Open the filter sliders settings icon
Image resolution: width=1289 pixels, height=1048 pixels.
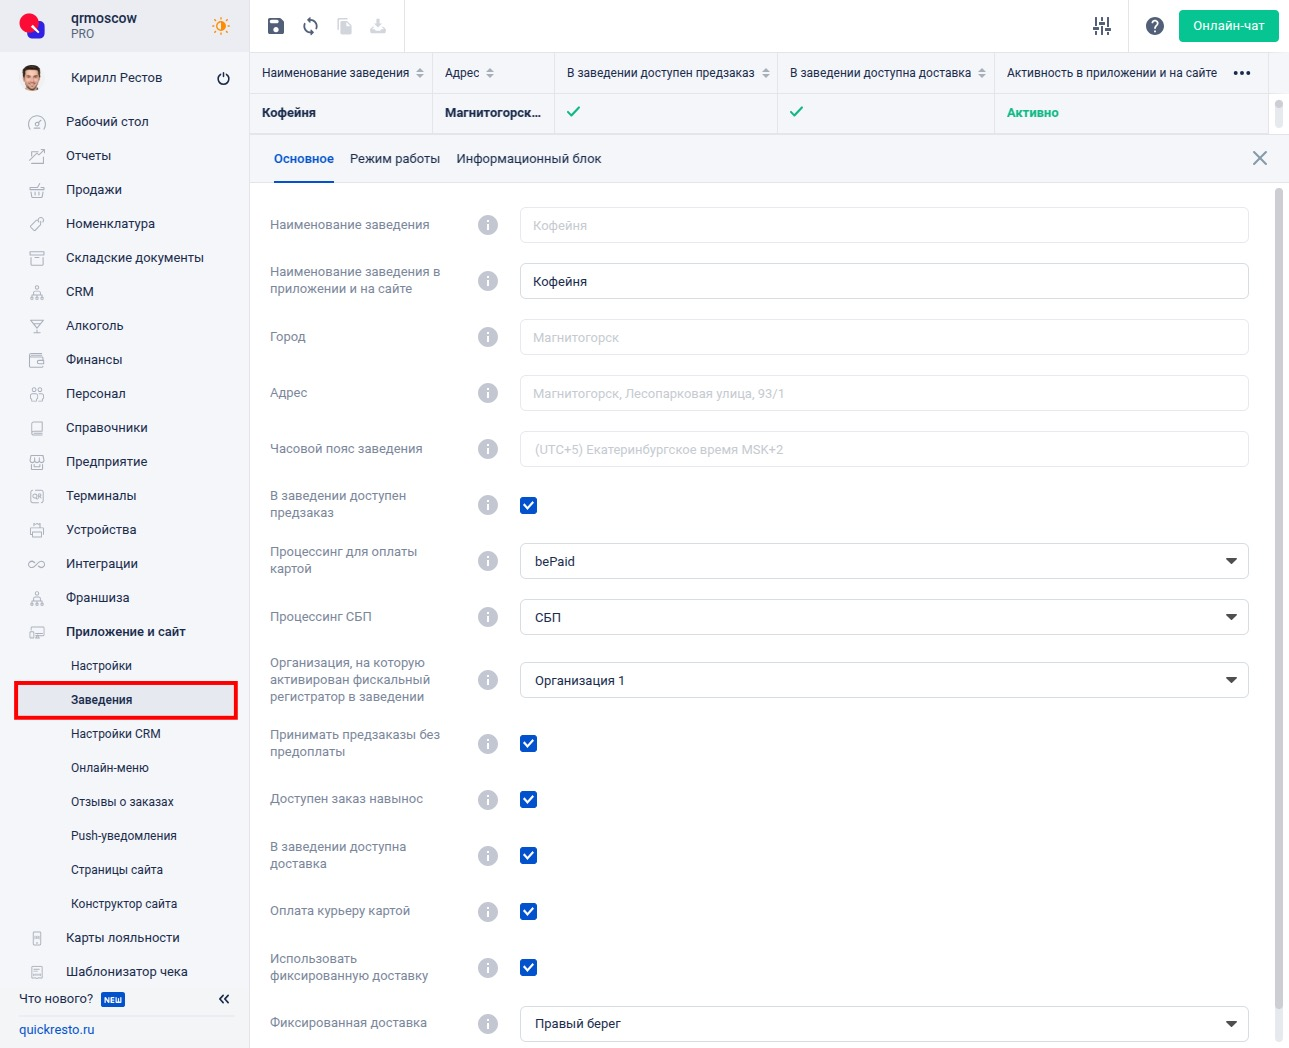1102,26
